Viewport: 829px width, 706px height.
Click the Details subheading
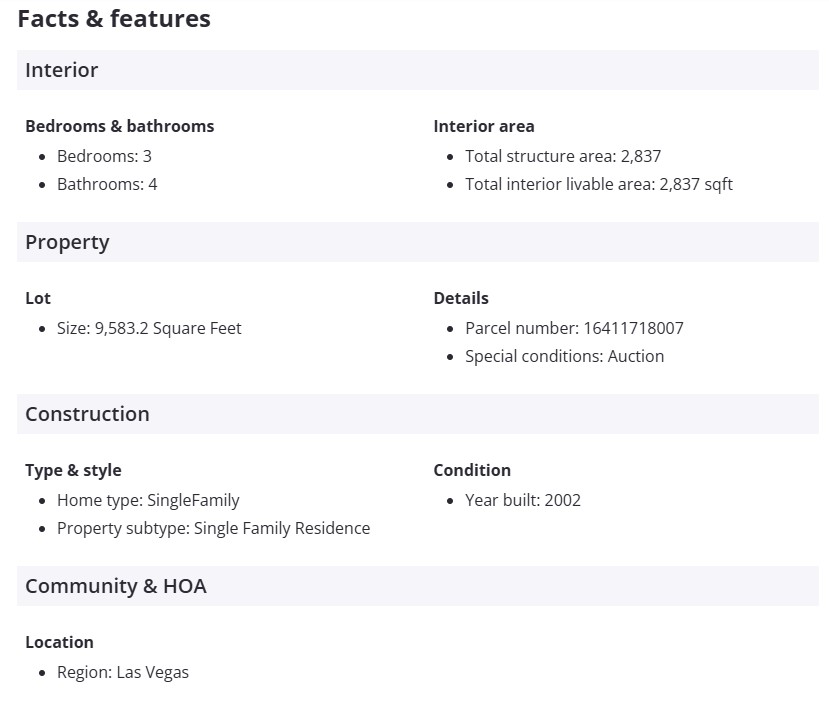pyautogui.click(x=461, y=298)
